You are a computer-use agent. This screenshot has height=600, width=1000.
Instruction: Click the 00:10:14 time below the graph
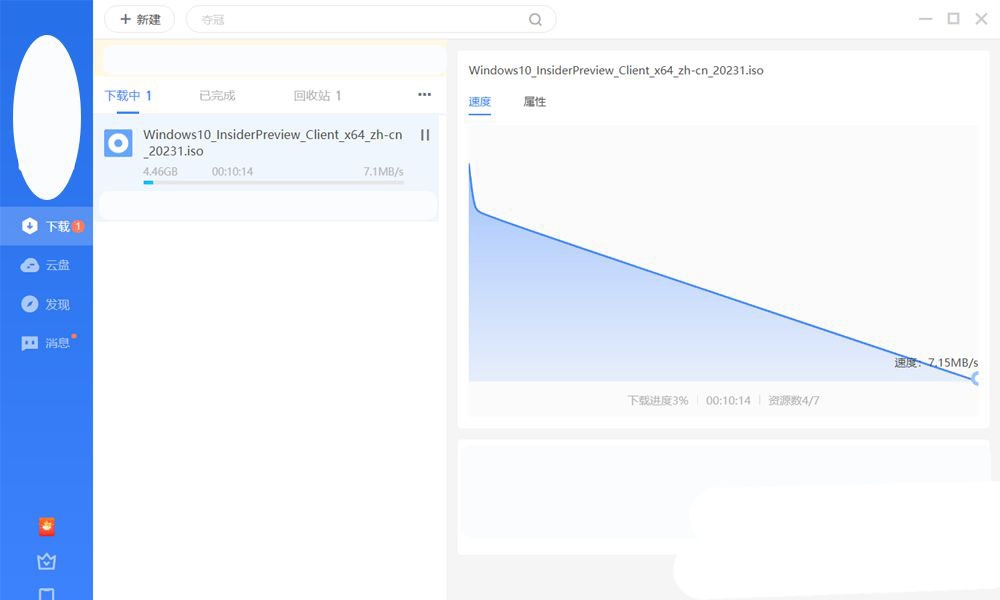click(728, 400)
